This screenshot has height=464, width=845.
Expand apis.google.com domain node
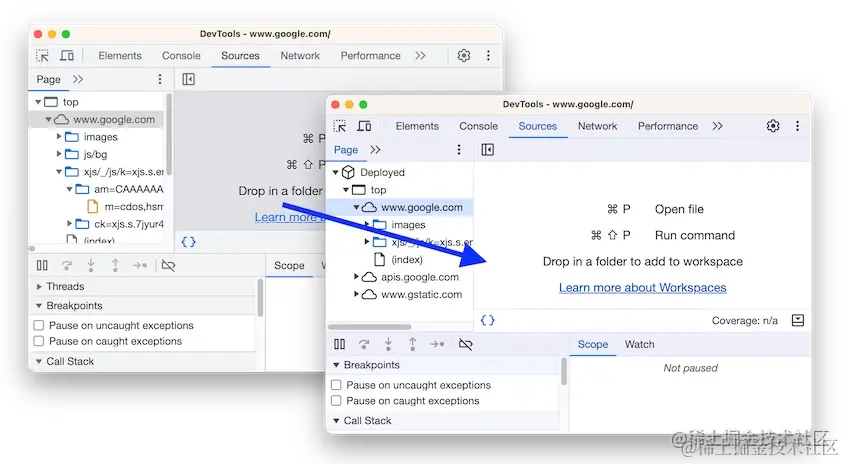tap(356, 277)
